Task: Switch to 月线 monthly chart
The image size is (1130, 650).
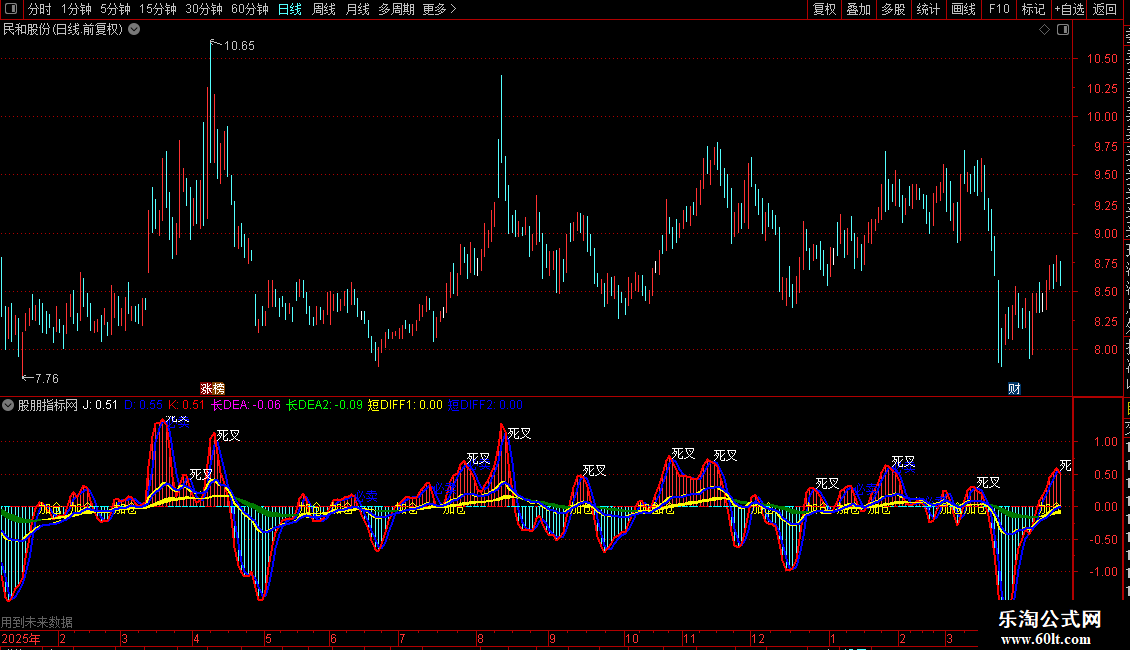Action: [357, 9]
